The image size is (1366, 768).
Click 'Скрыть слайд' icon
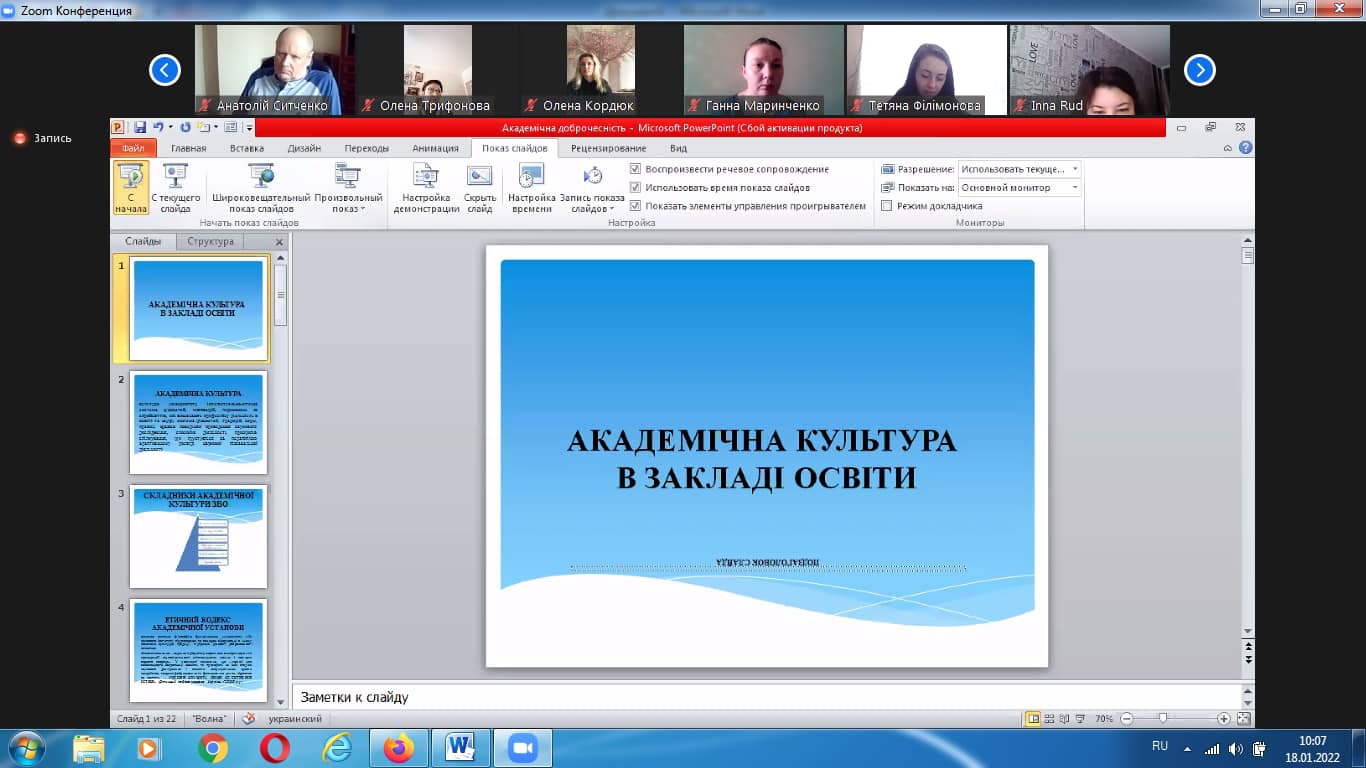[479, 188]
